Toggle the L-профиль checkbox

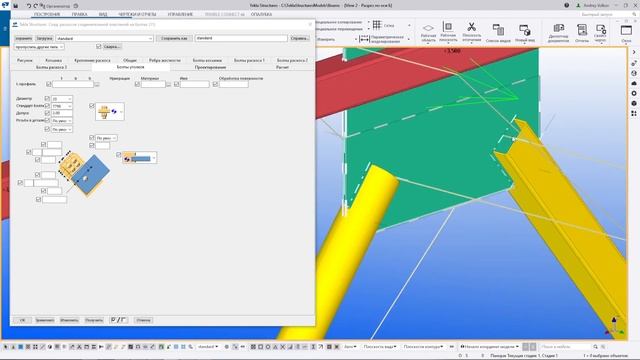click(x=49, y=84)
